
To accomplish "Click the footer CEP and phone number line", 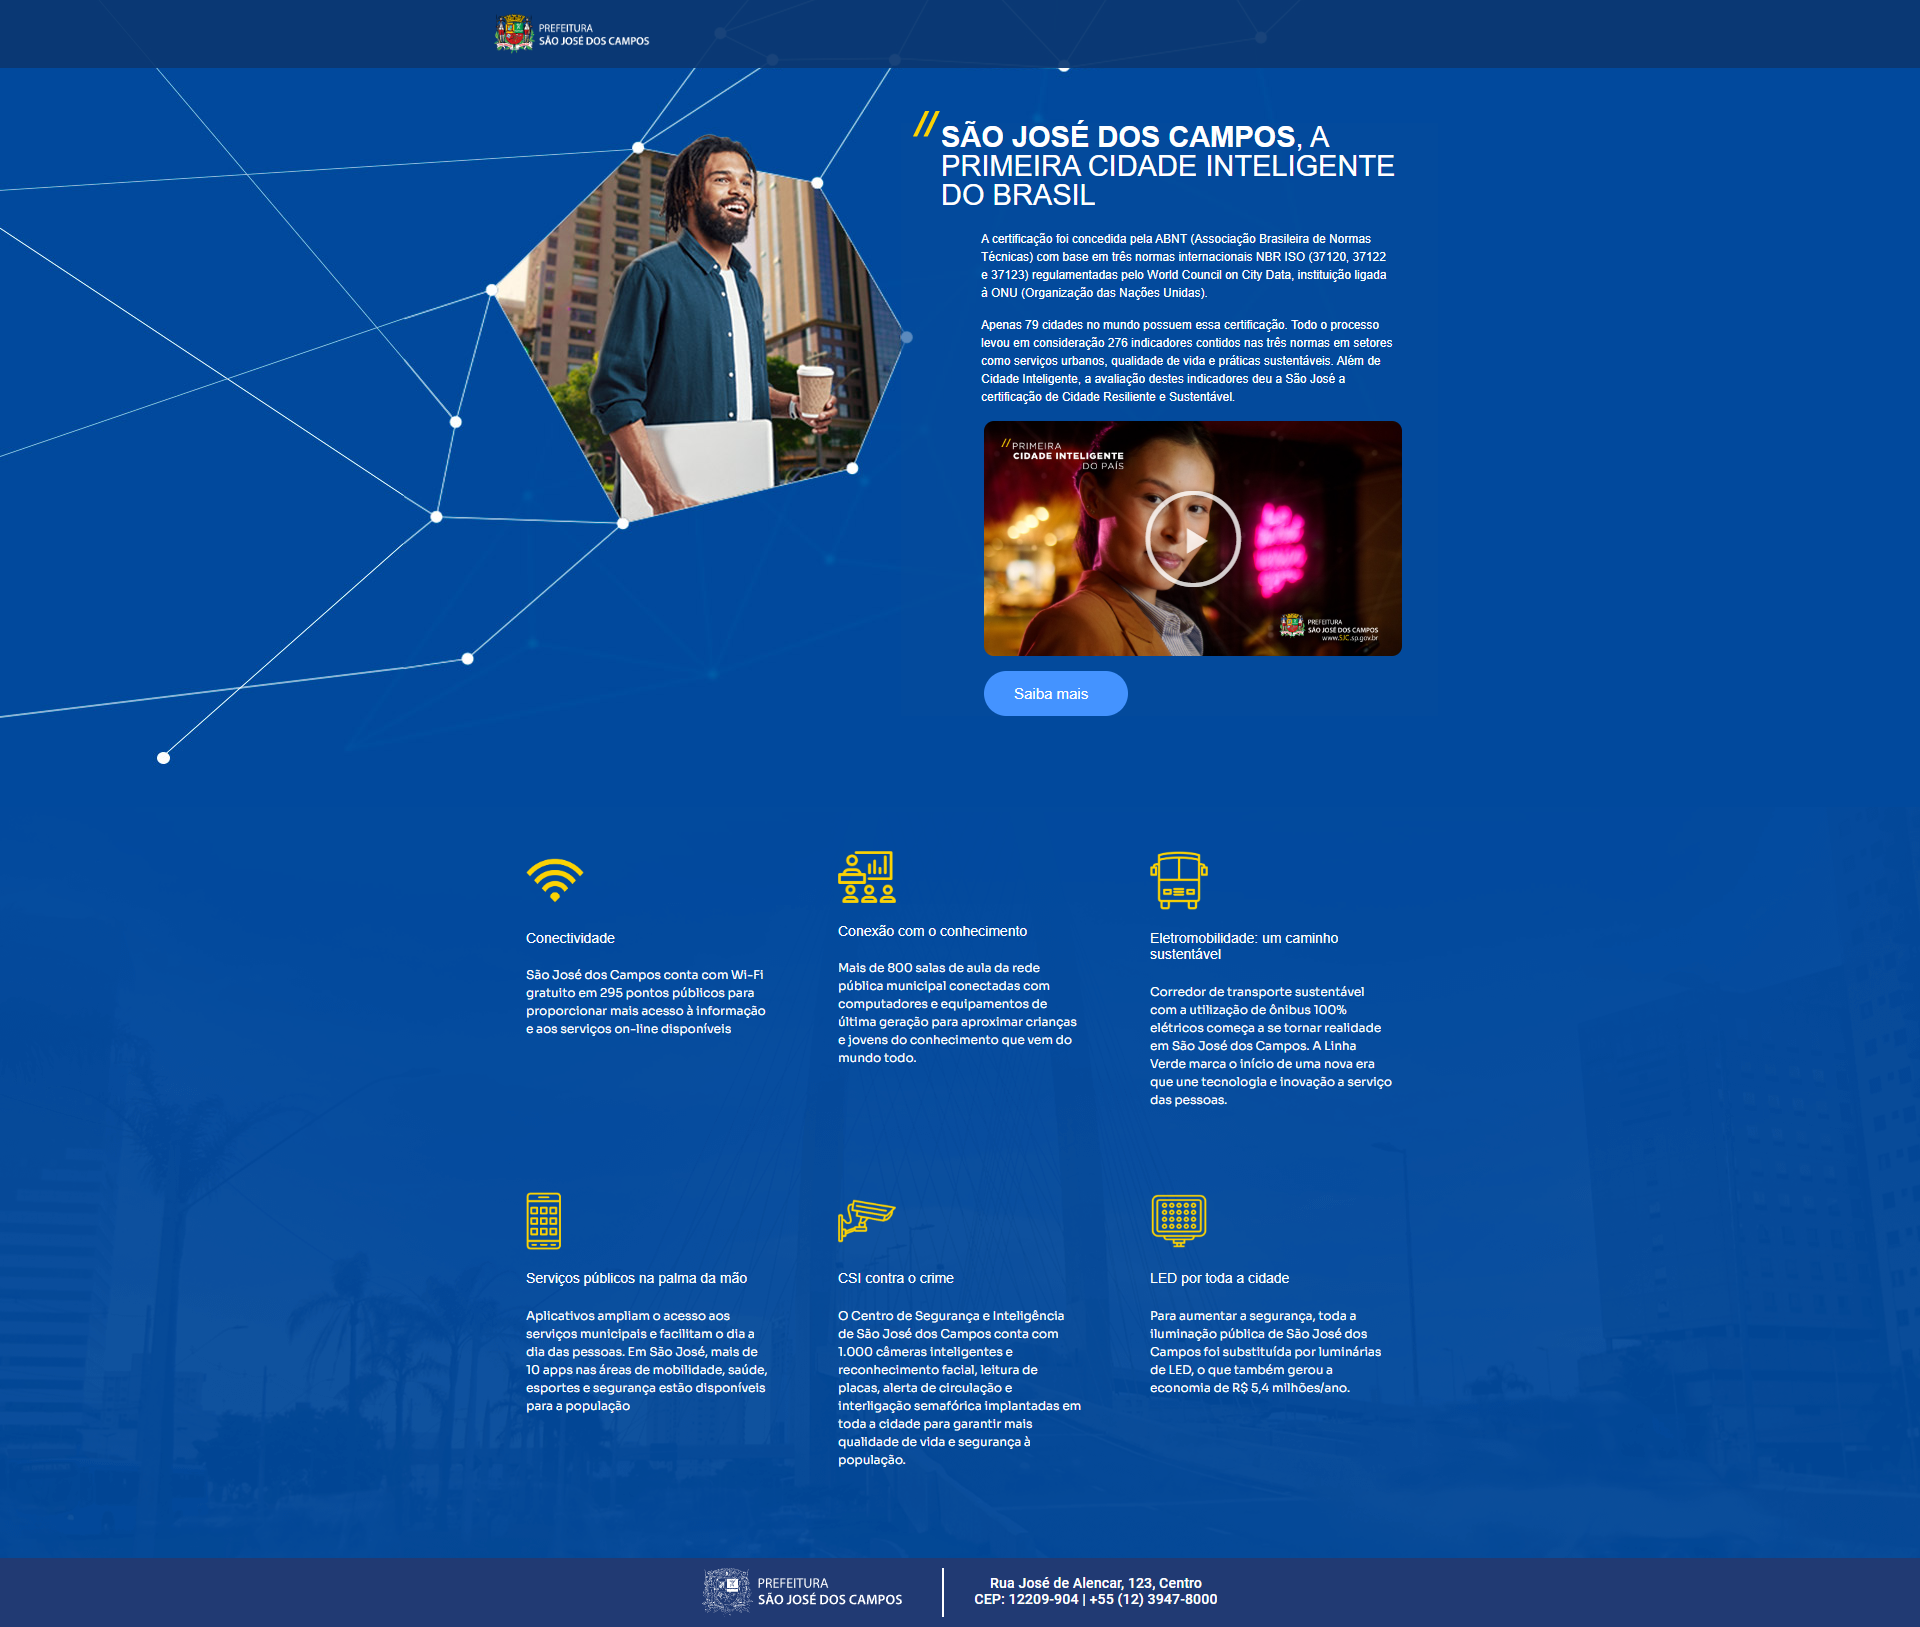I will click(x=1096, y=1599).
